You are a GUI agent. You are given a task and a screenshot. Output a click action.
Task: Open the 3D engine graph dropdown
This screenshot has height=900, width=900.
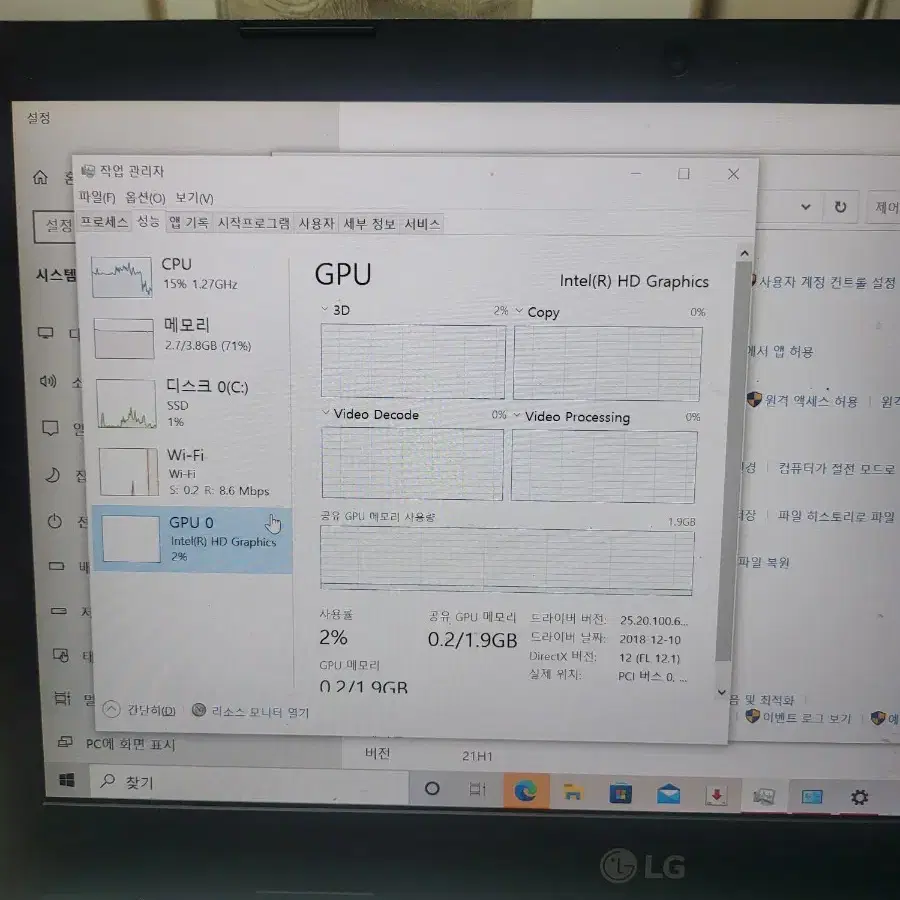(x=325, y=309)
